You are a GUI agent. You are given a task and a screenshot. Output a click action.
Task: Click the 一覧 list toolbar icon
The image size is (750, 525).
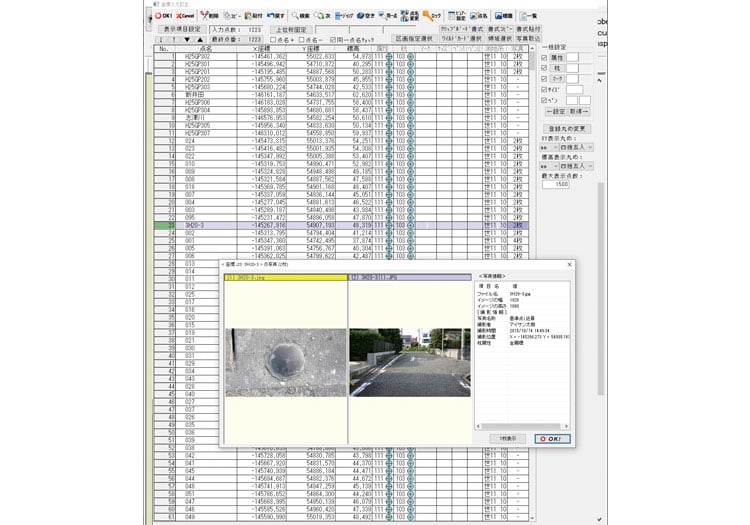point(529,16)
